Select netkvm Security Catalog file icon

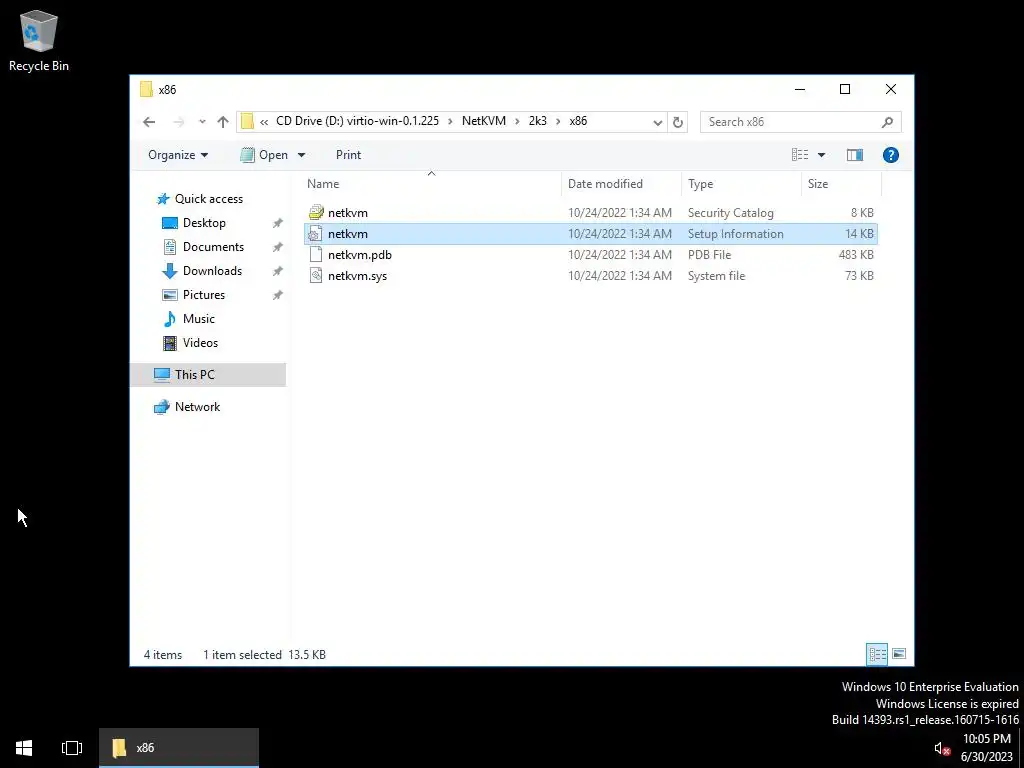tap(316, 212)
